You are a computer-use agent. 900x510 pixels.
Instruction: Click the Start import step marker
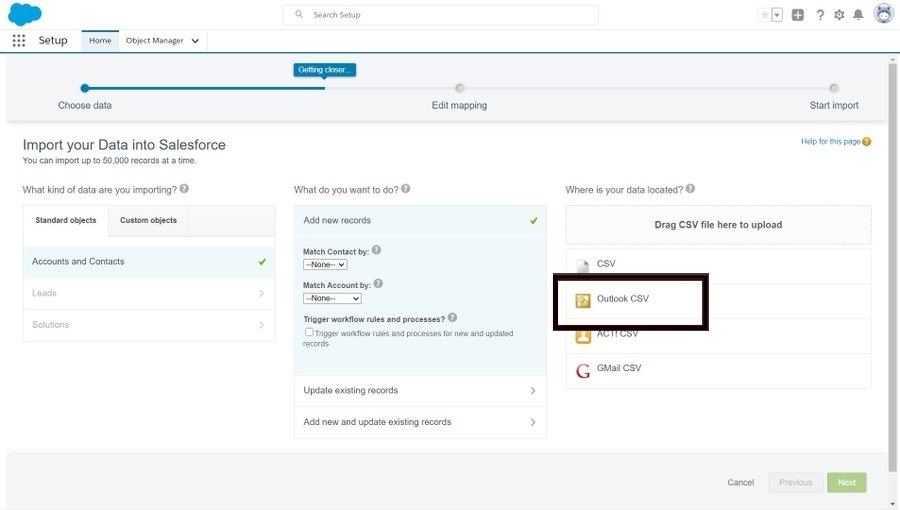pyautogui.click(x=834, y=88)
